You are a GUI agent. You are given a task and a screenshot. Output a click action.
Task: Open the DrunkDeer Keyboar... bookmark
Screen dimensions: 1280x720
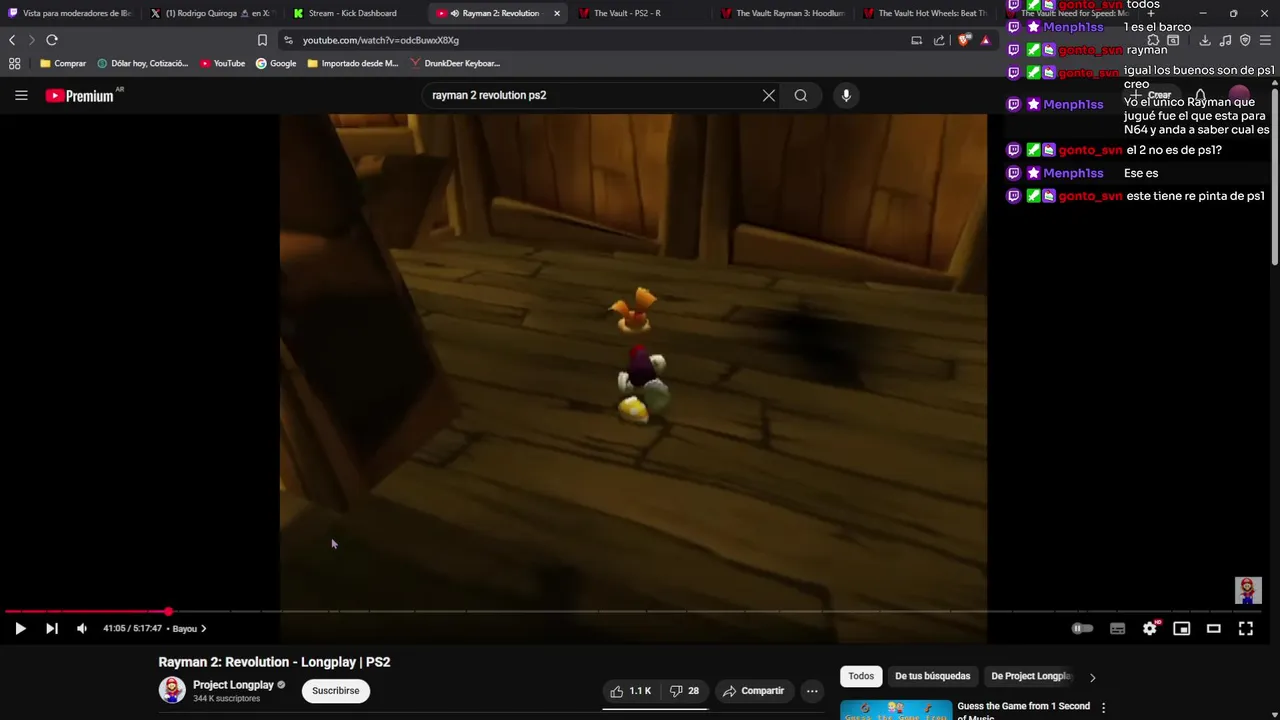[455, 63]
